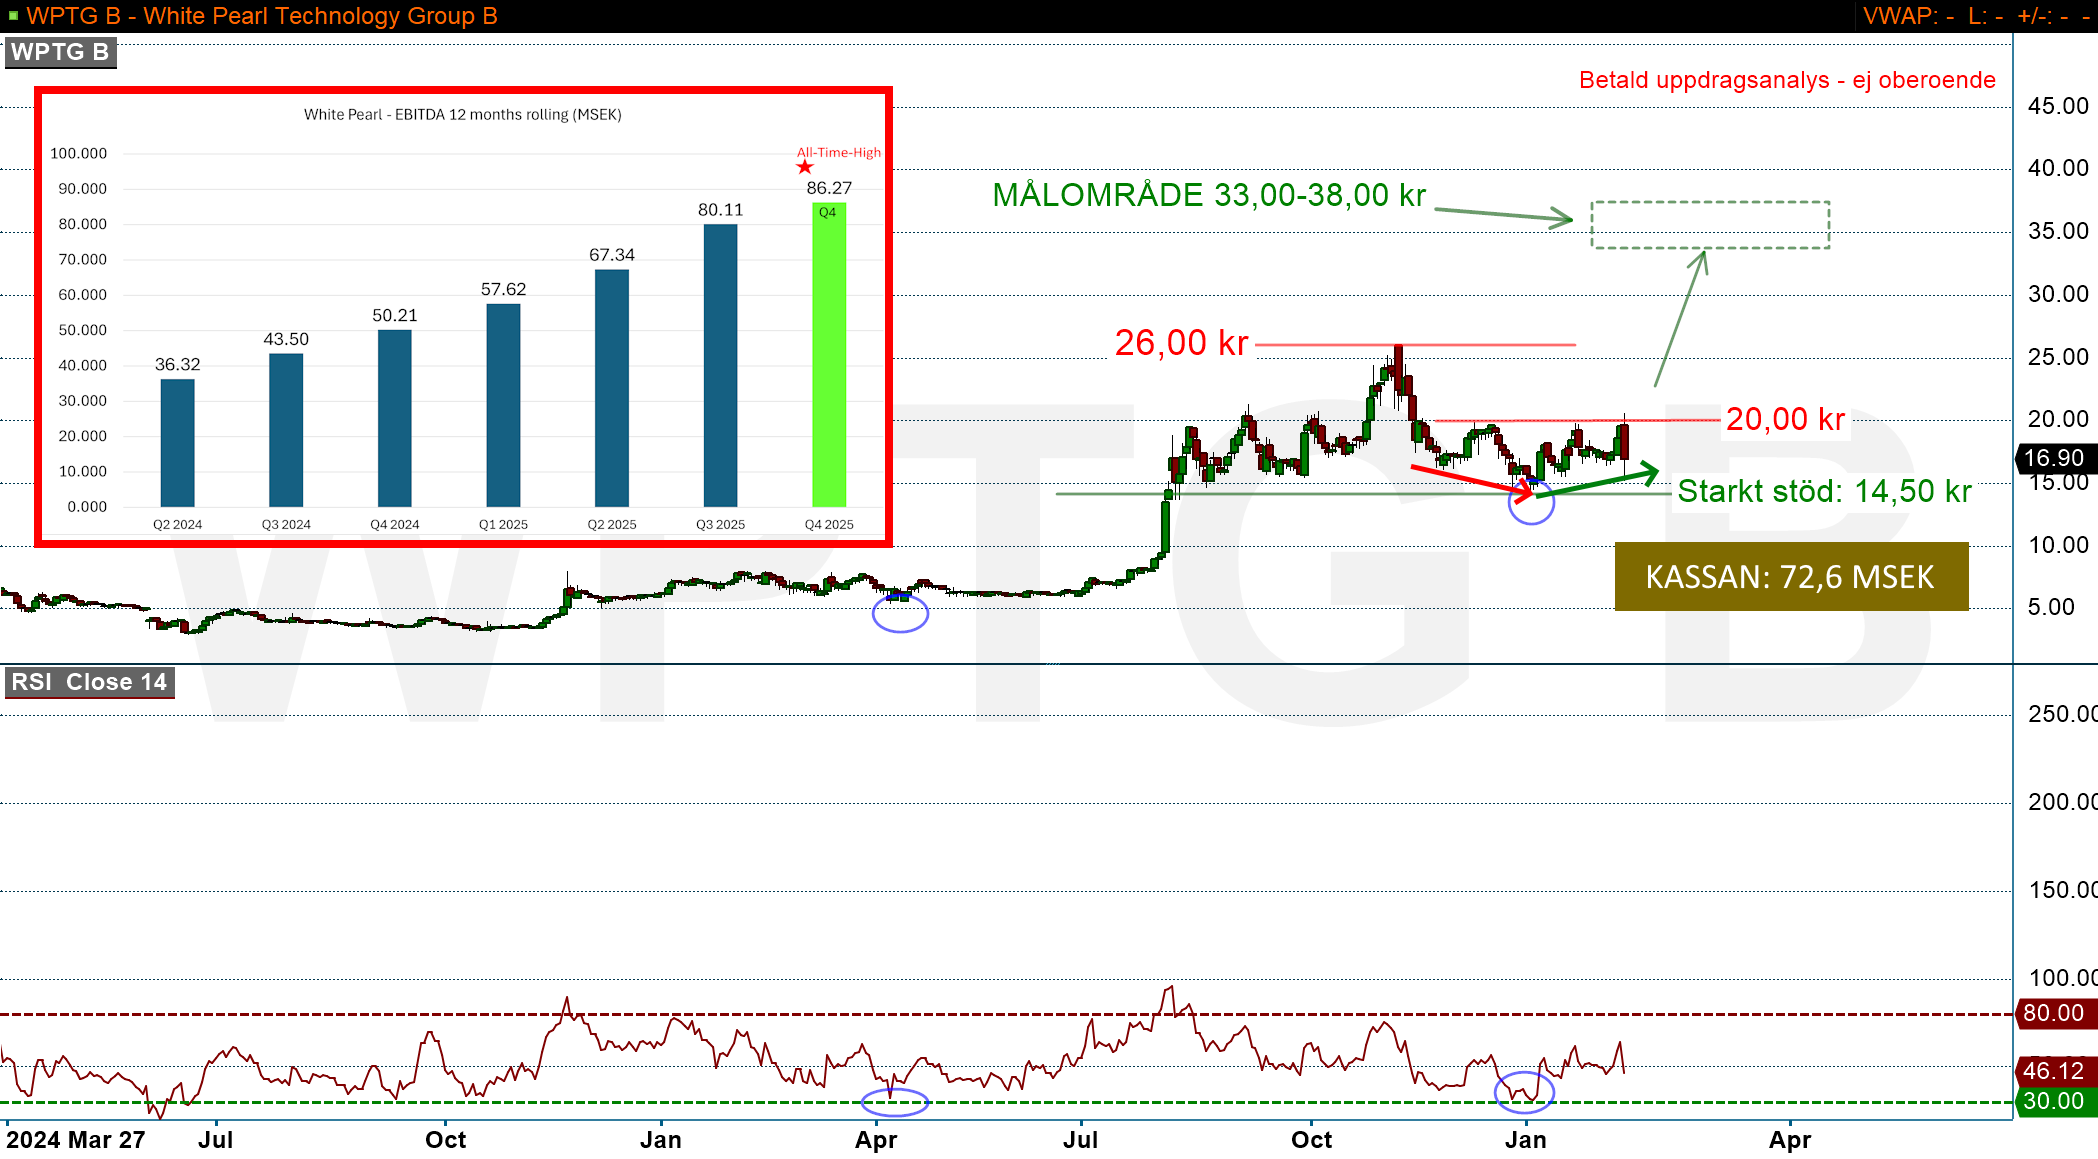Click the red 80.00 RSI overbought tag
This screenshot has height=1159, width=2098.
[2054, 1013]
